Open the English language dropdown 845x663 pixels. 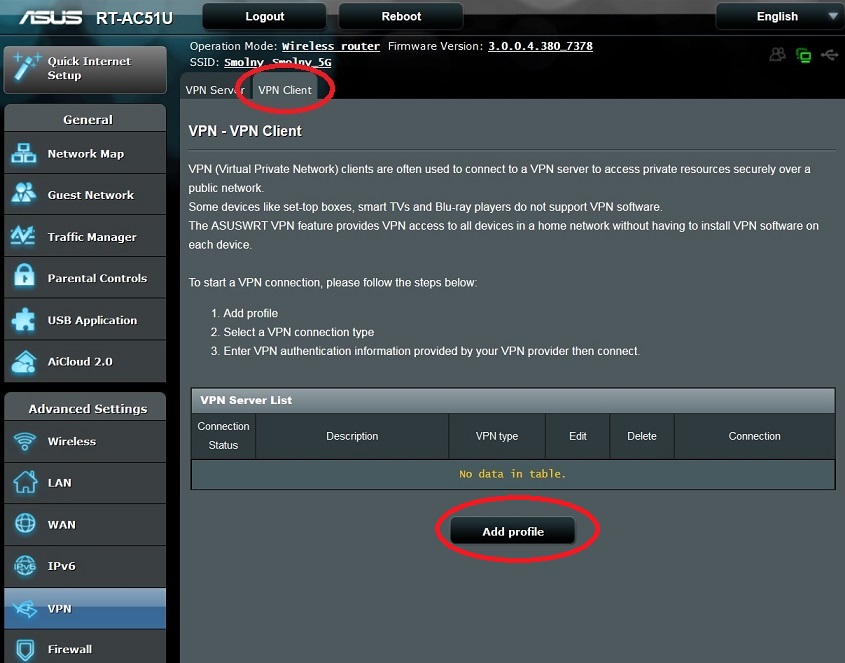778,17
